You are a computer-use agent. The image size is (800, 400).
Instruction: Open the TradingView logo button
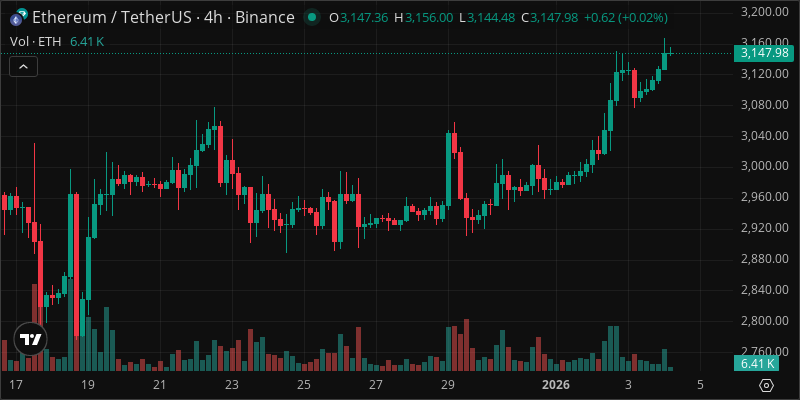[x=31, y=339]
